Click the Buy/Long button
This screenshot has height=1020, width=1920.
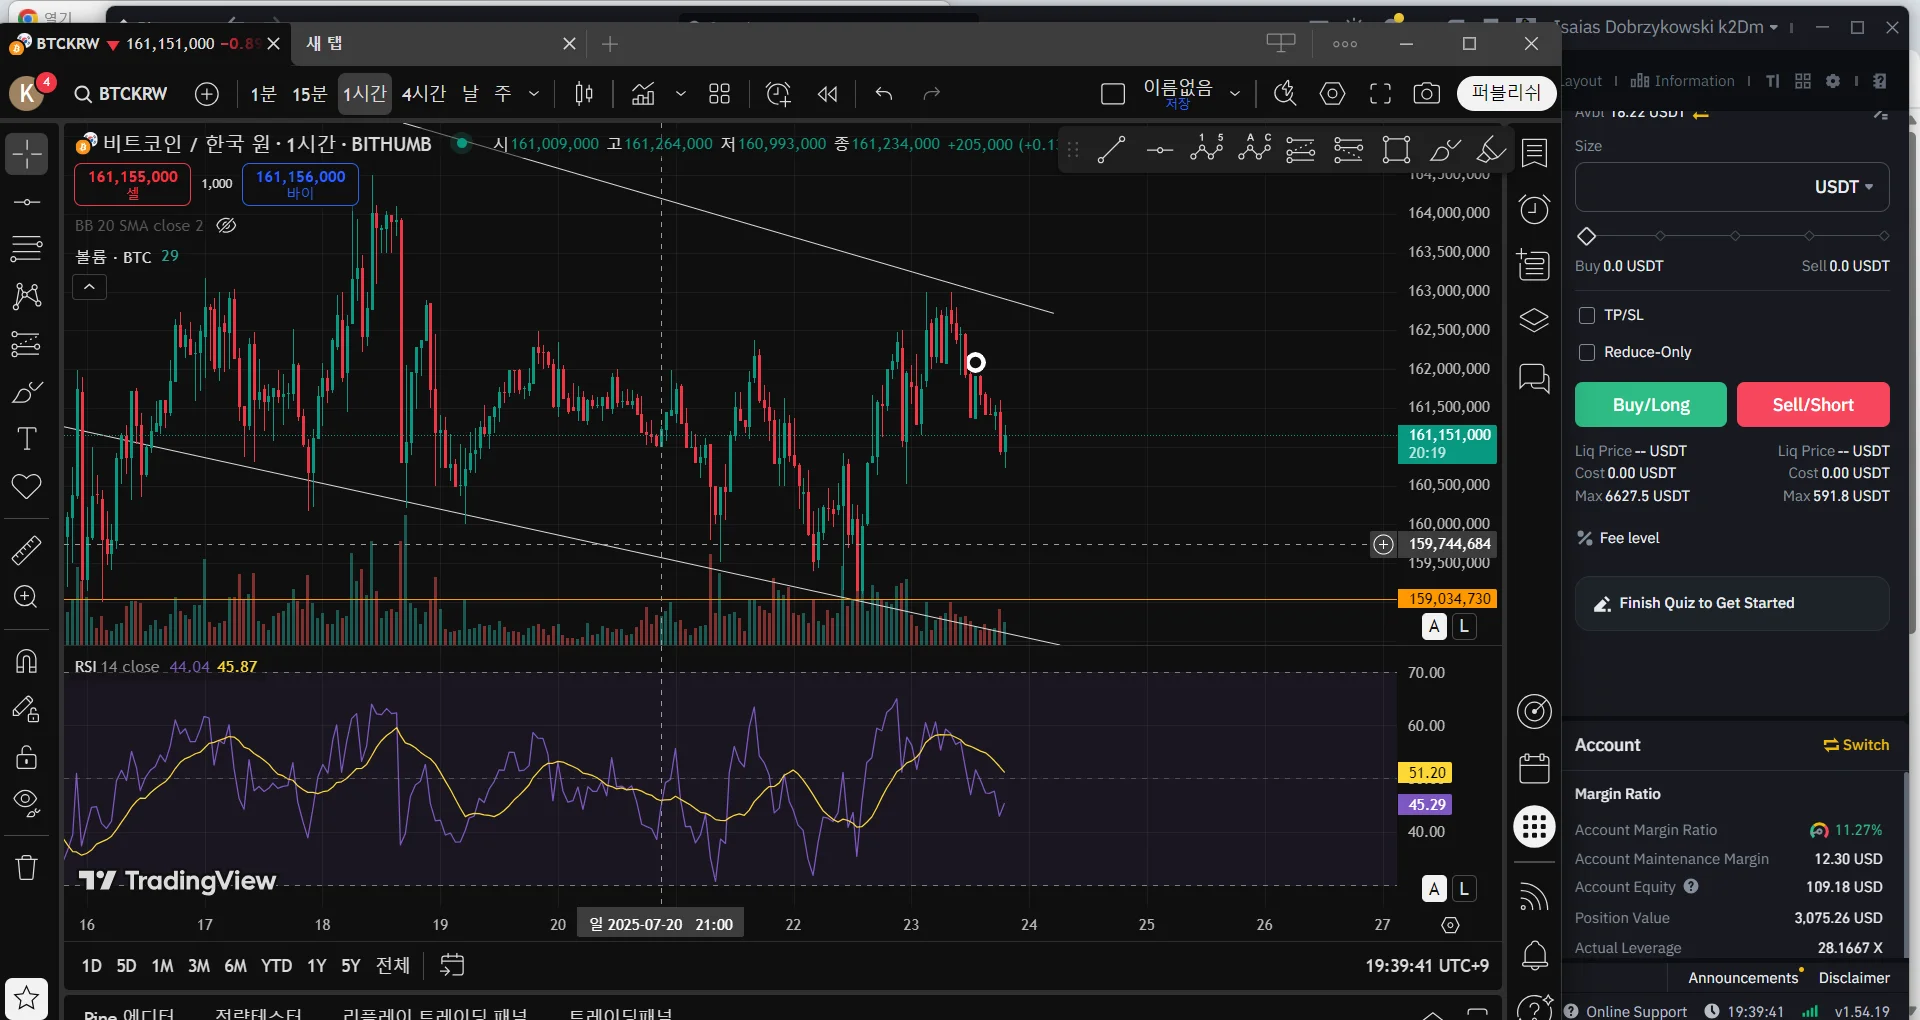tap(1650, 405)
